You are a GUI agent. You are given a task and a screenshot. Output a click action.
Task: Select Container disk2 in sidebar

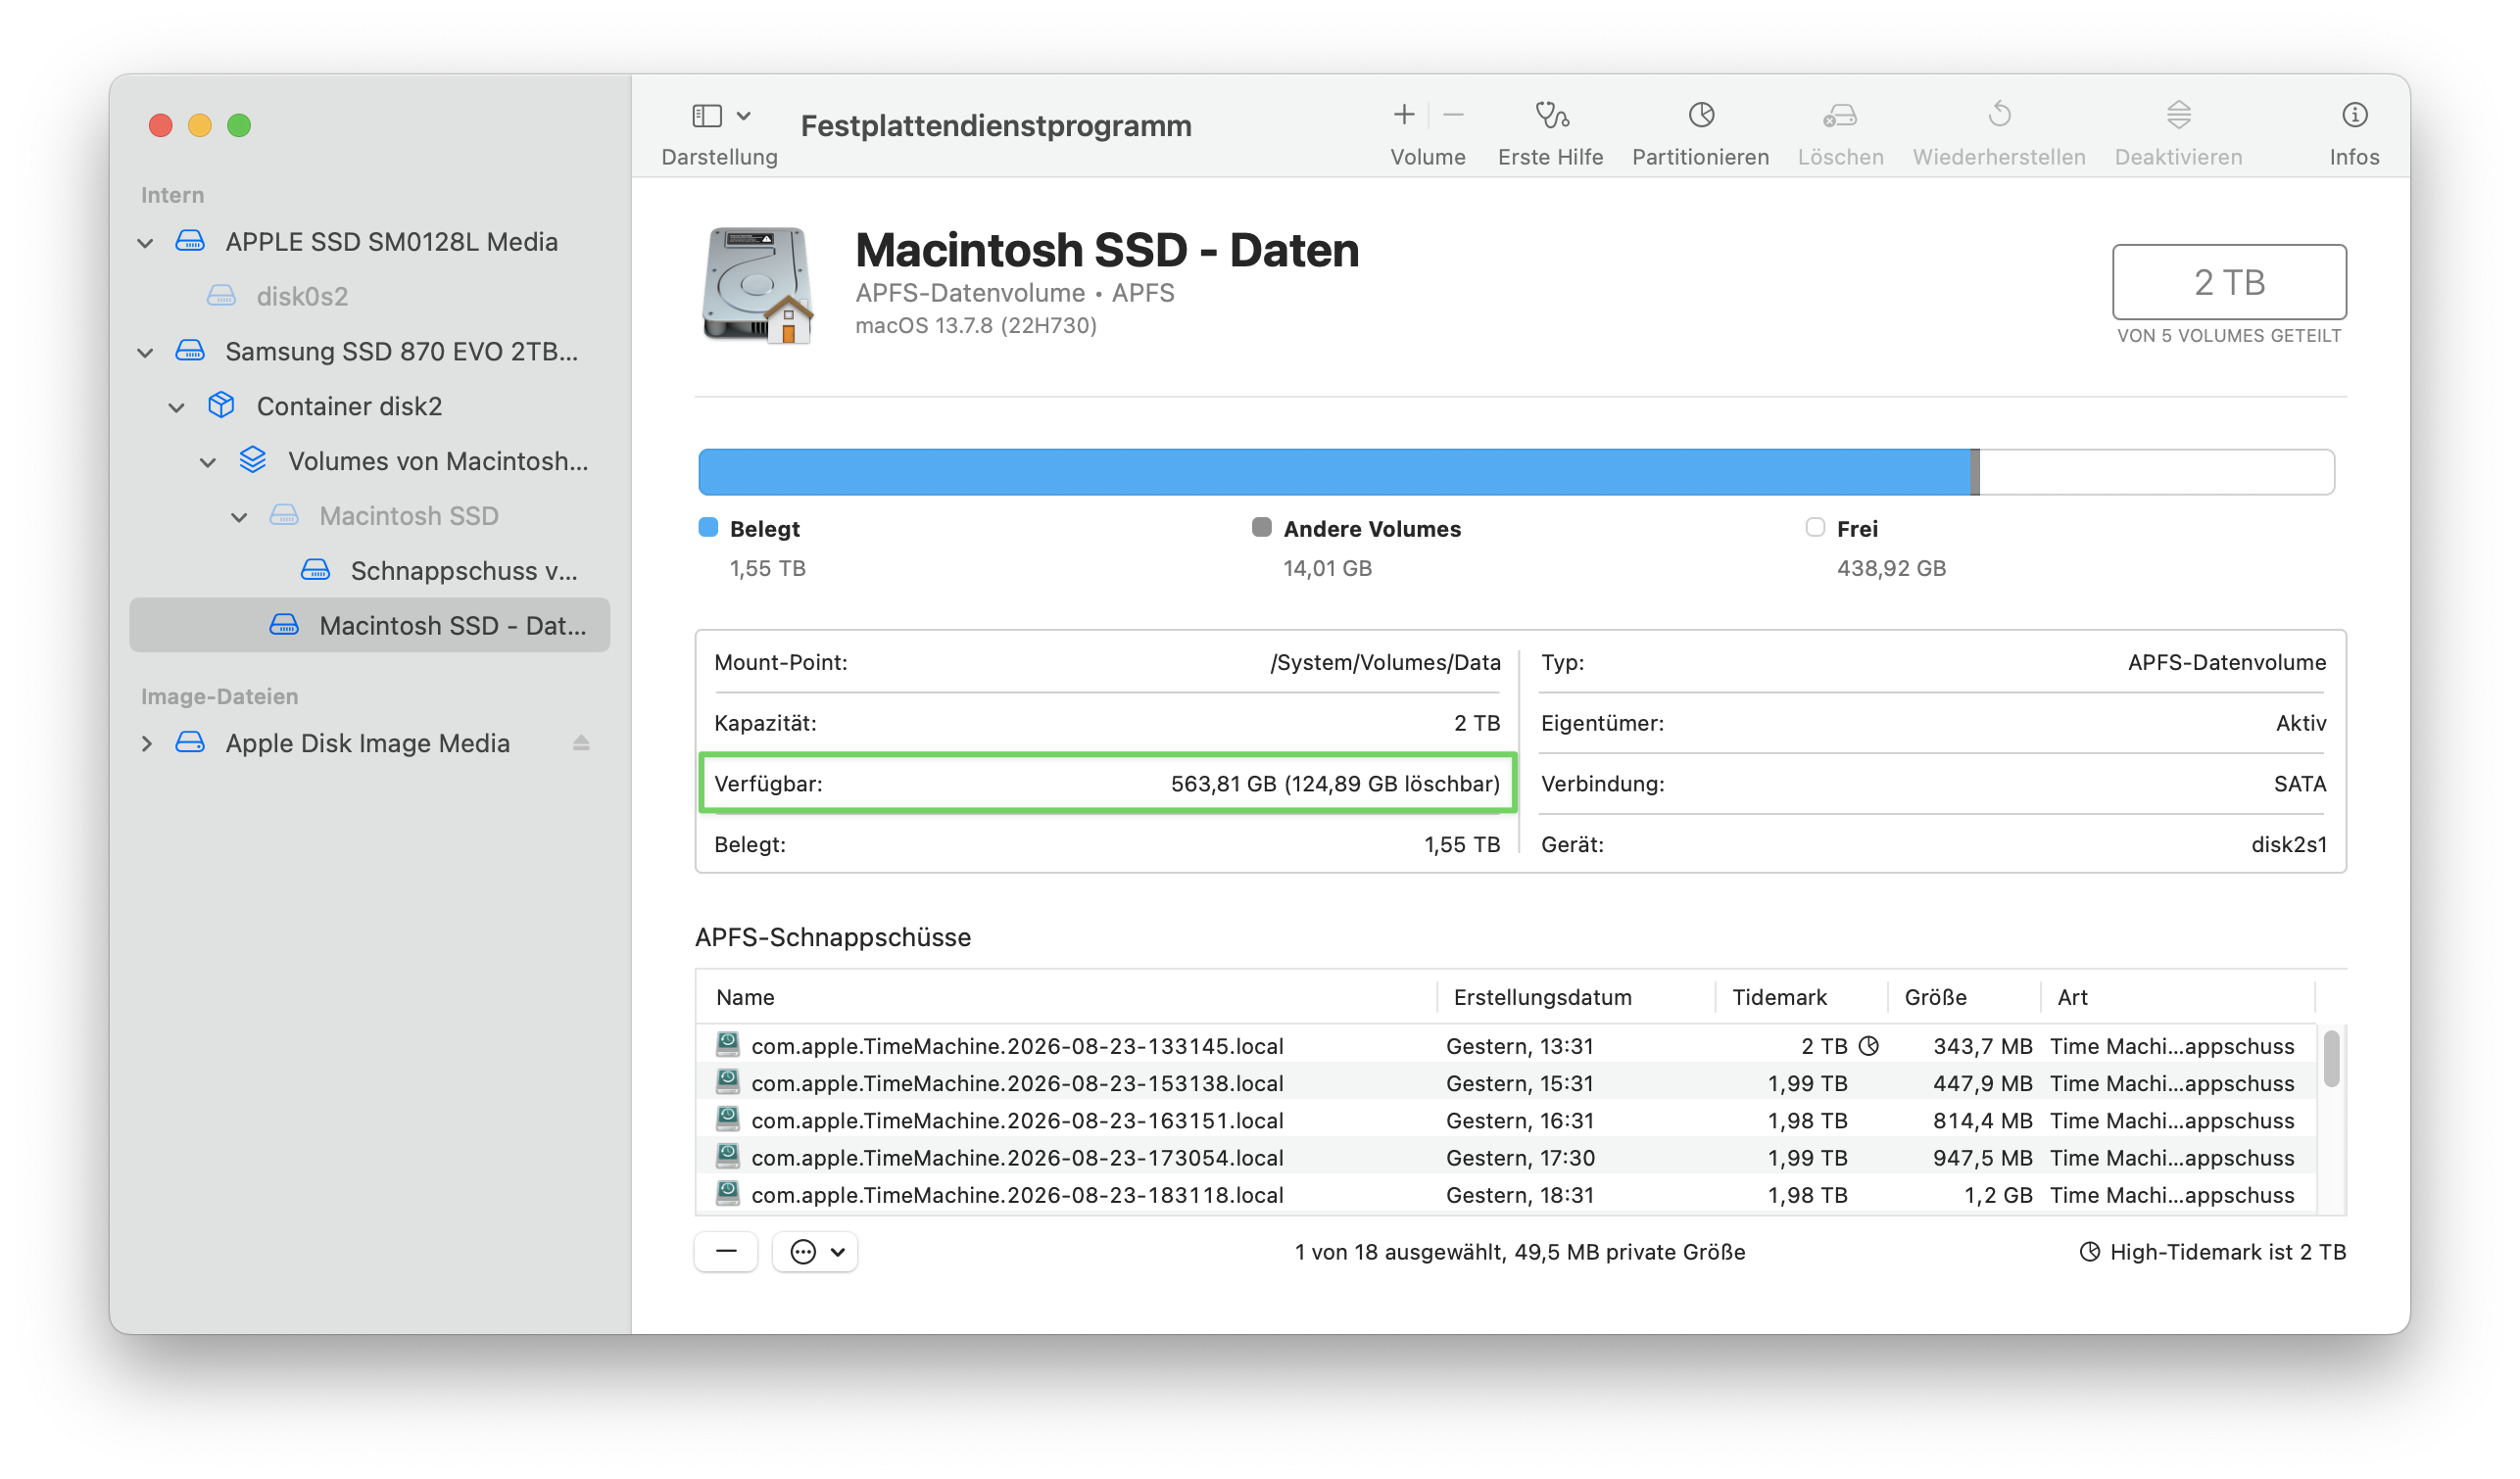pyautogui.click(x=370, y=406)
